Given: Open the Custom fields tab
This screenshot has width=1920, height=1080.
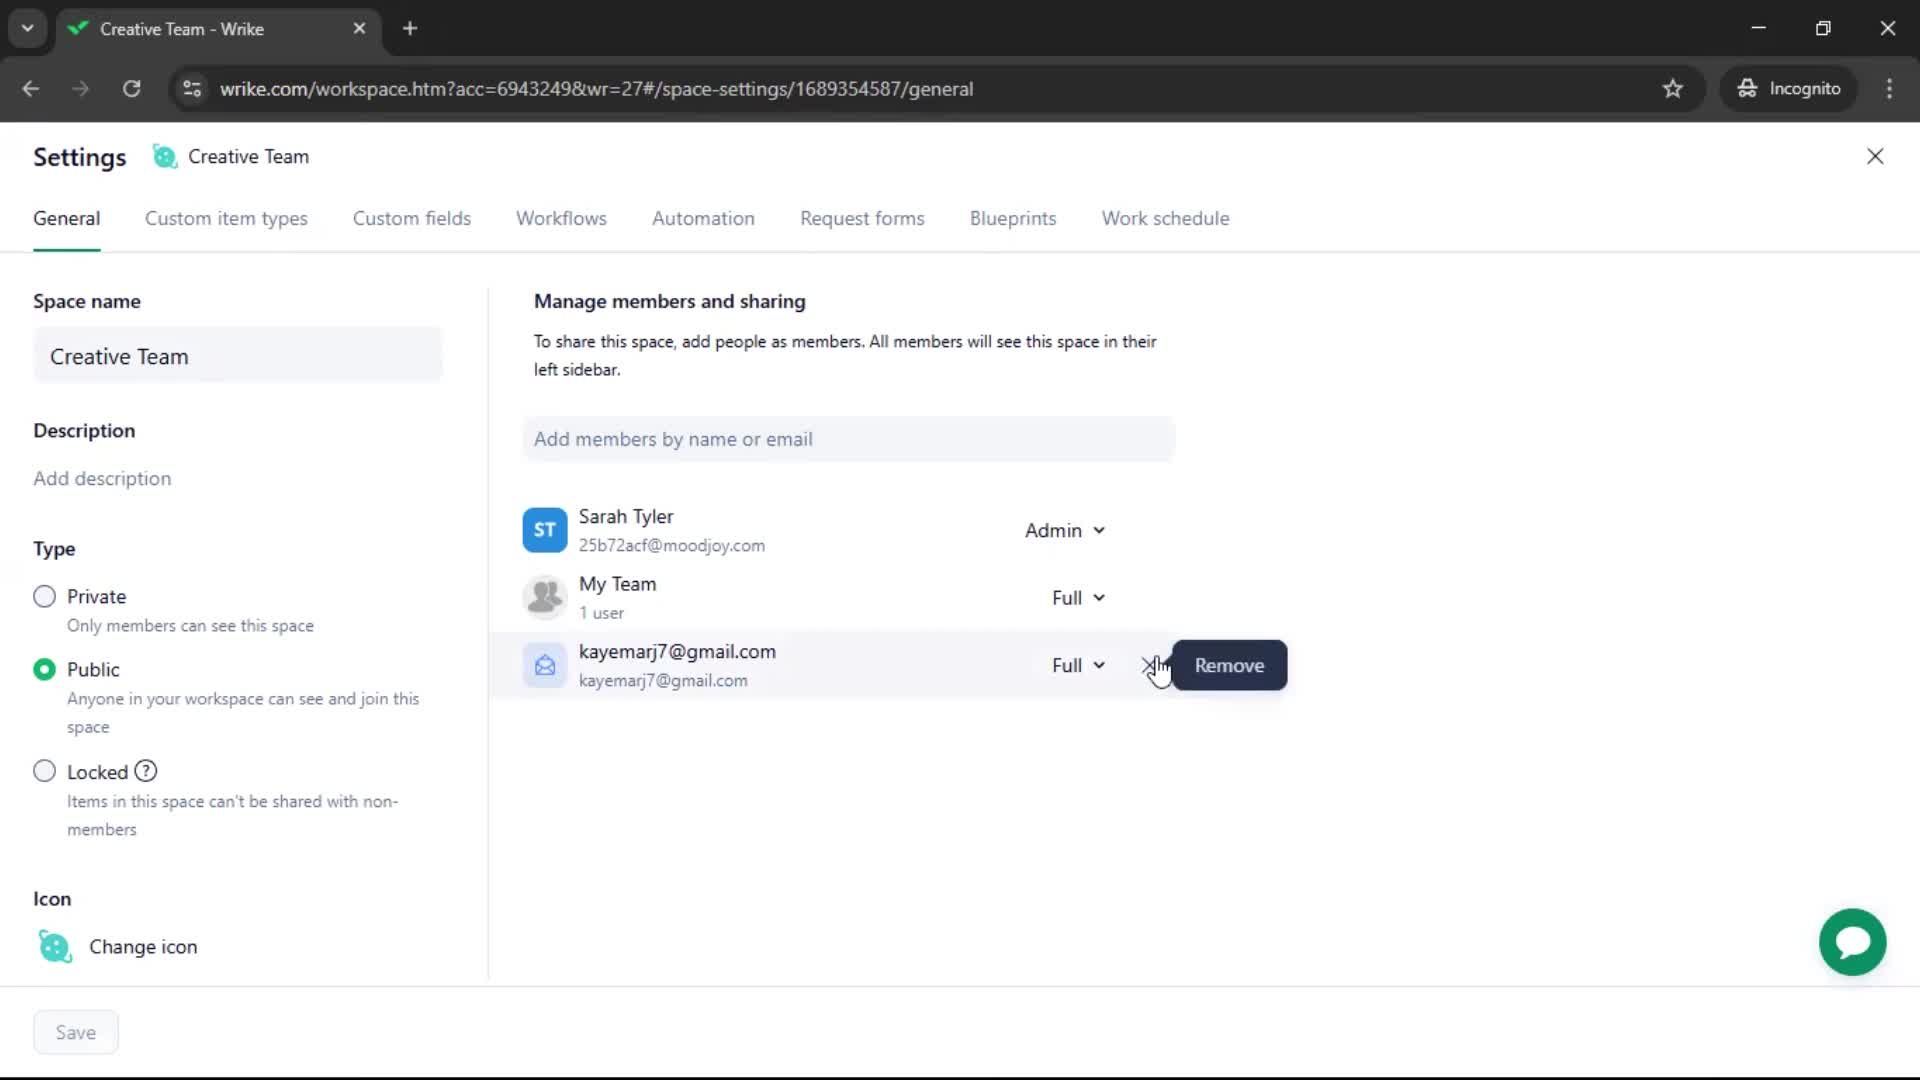Looking at the screenshot, I should [x=411, y=218].
